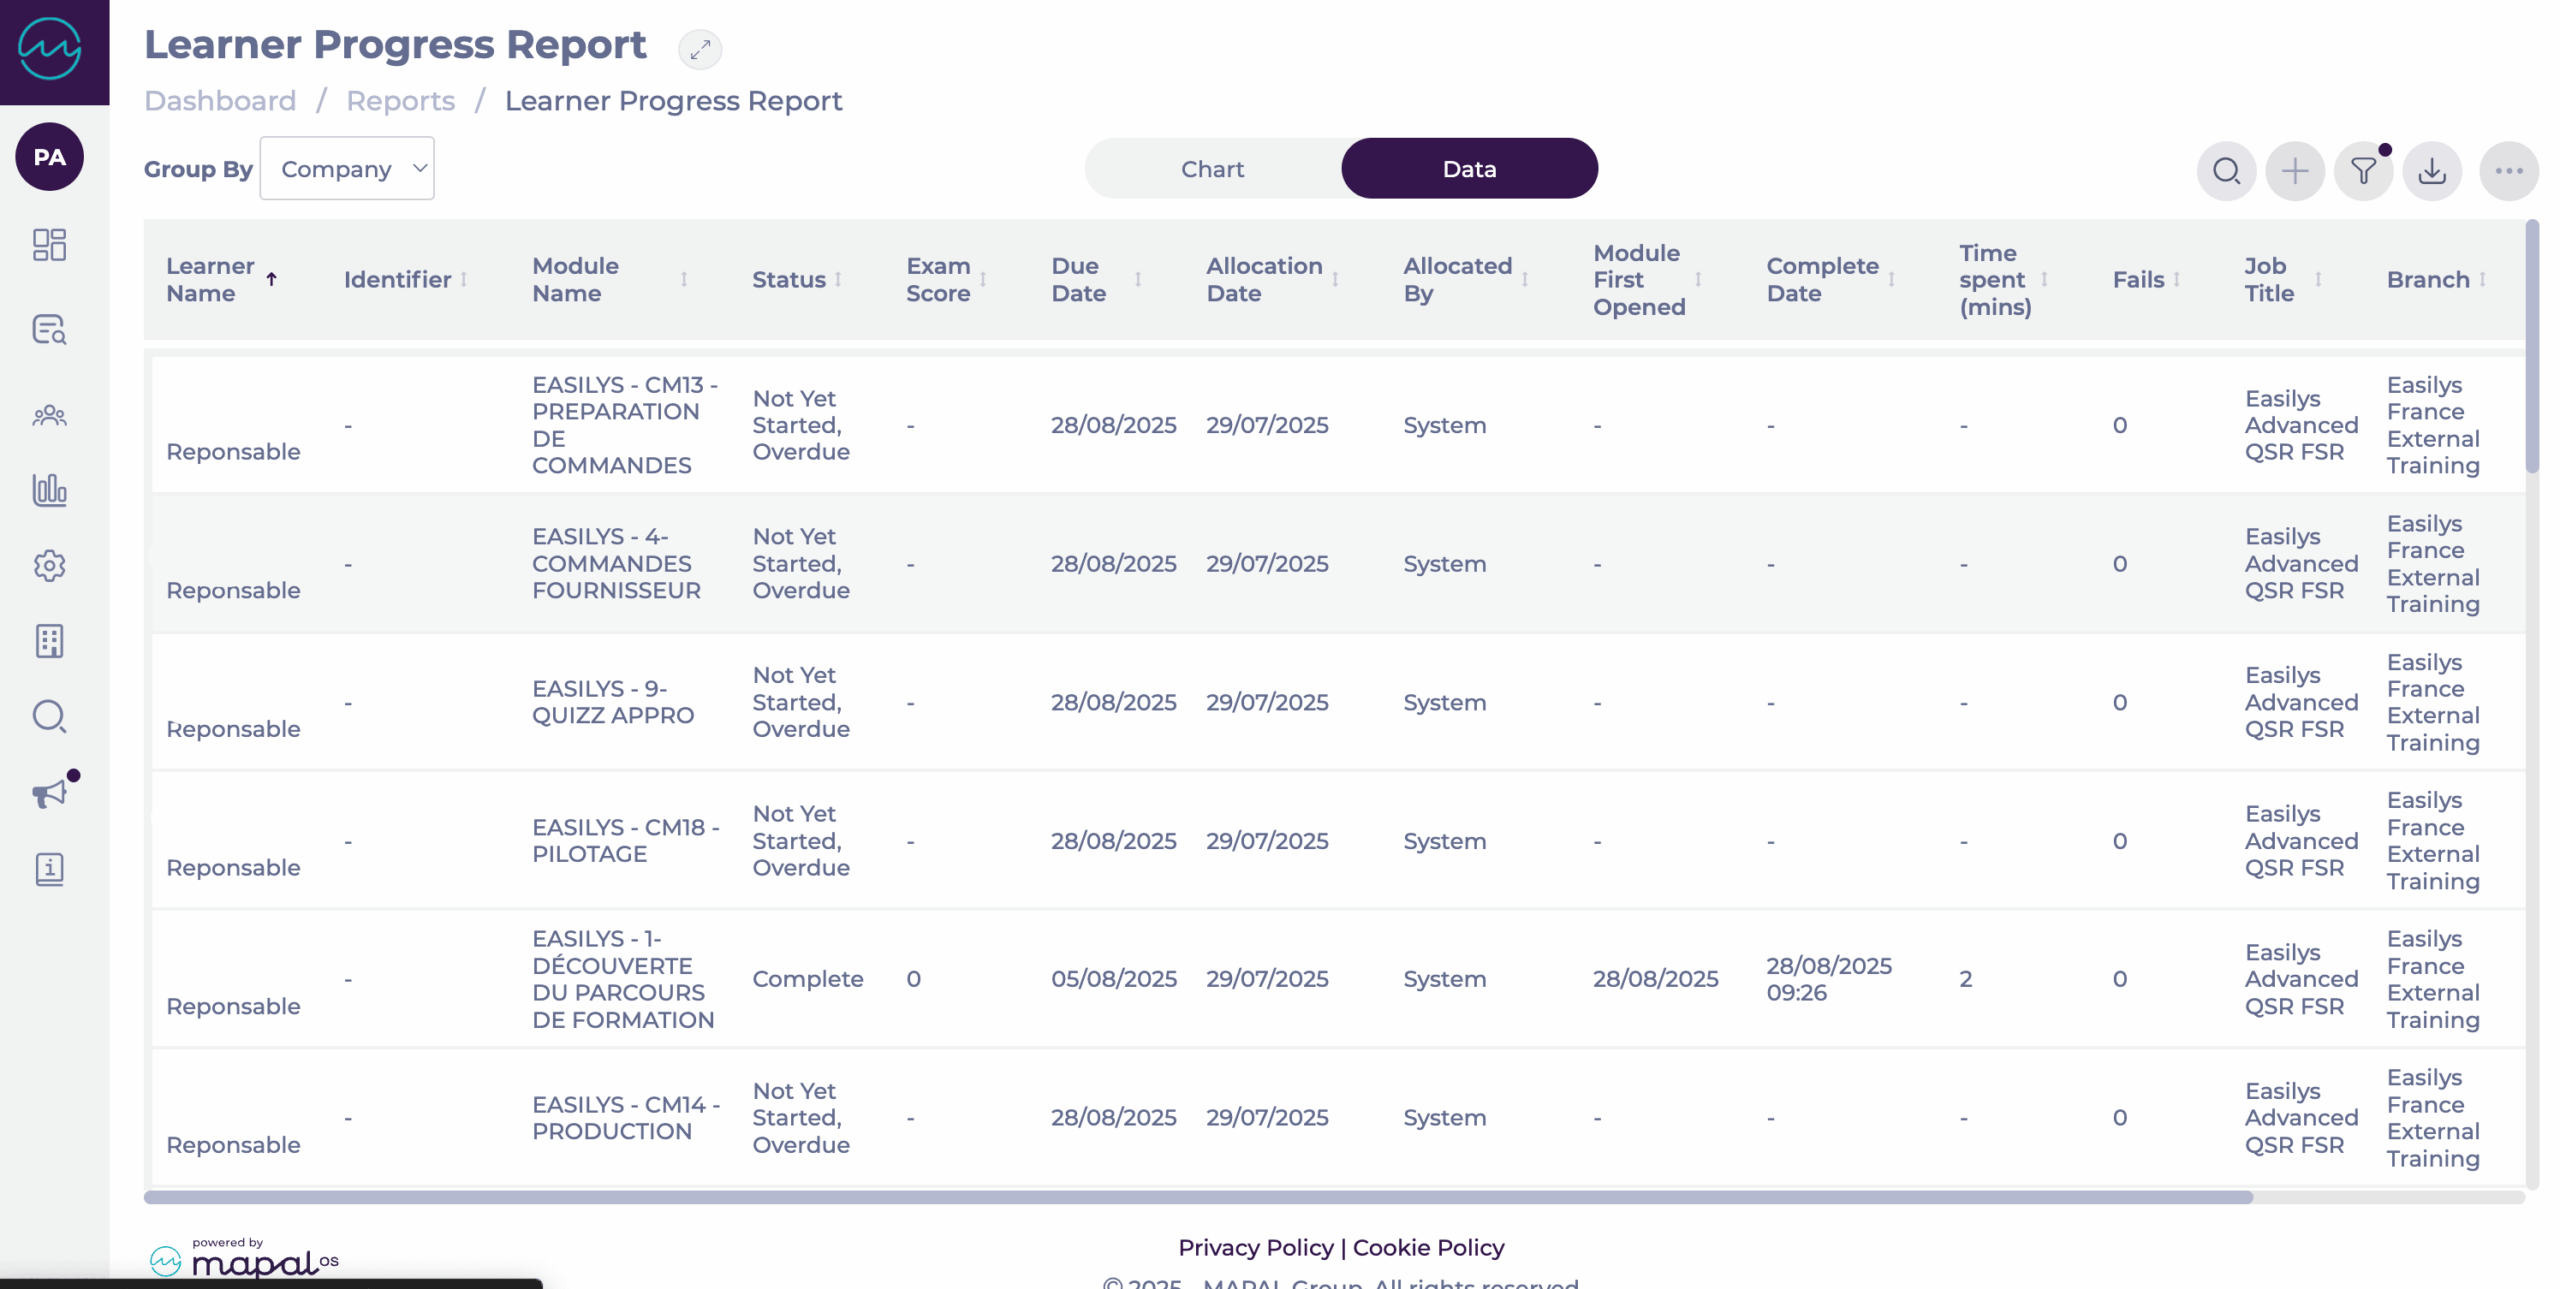Click the horizontal table scrollbar

[1198, 1197]
